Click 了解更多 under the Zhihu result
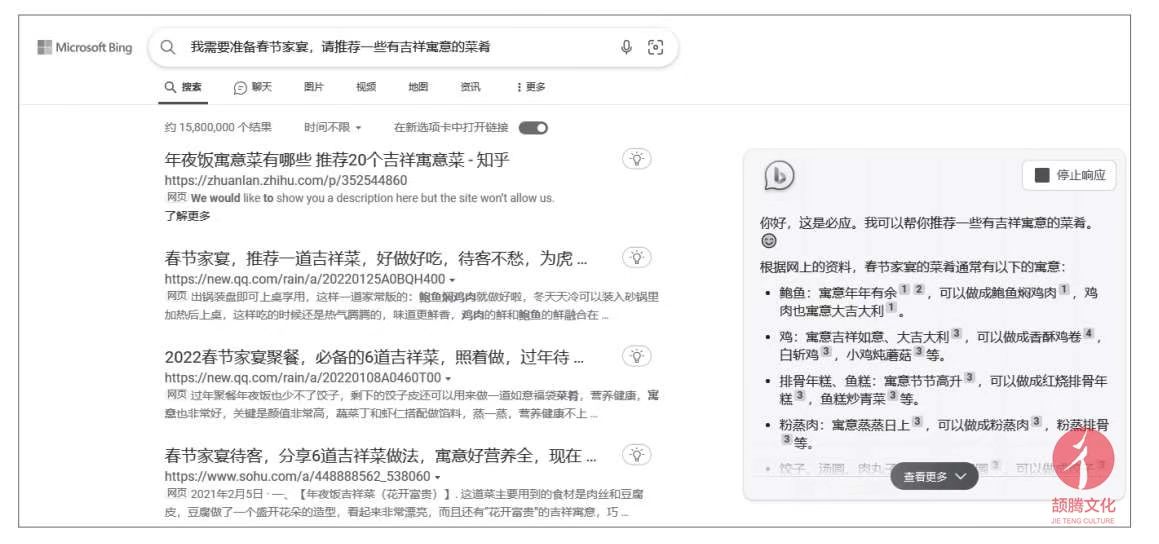Viewport: 1159px width, 544px height. 187,216
